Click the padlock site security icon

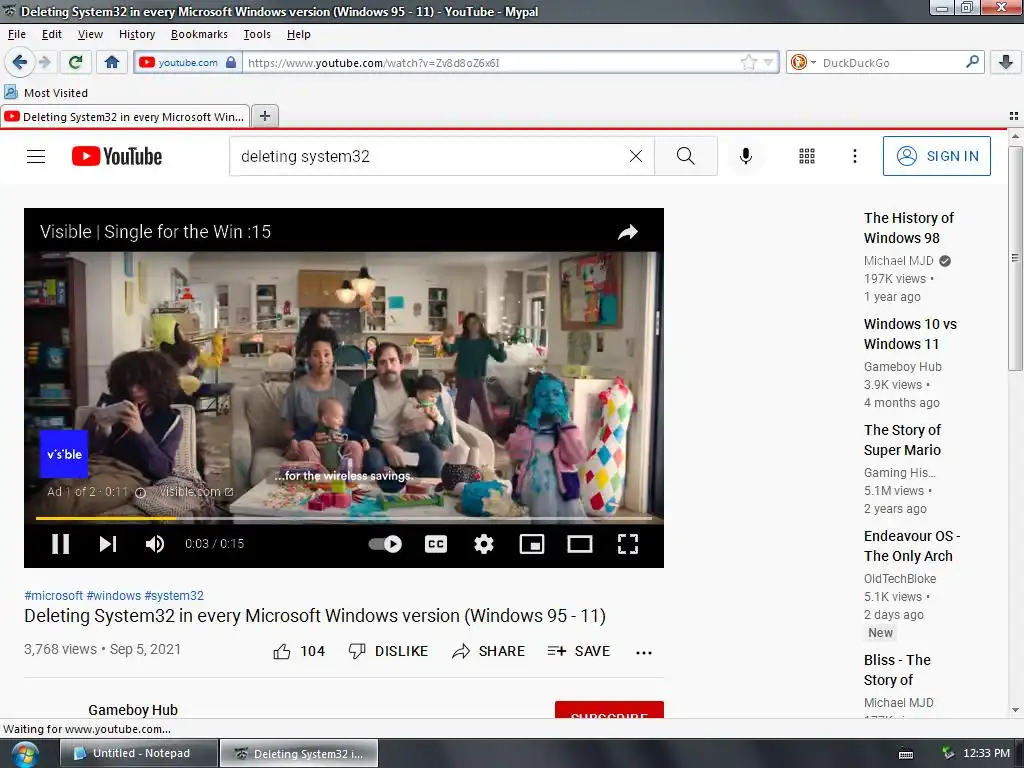(231, 63)
